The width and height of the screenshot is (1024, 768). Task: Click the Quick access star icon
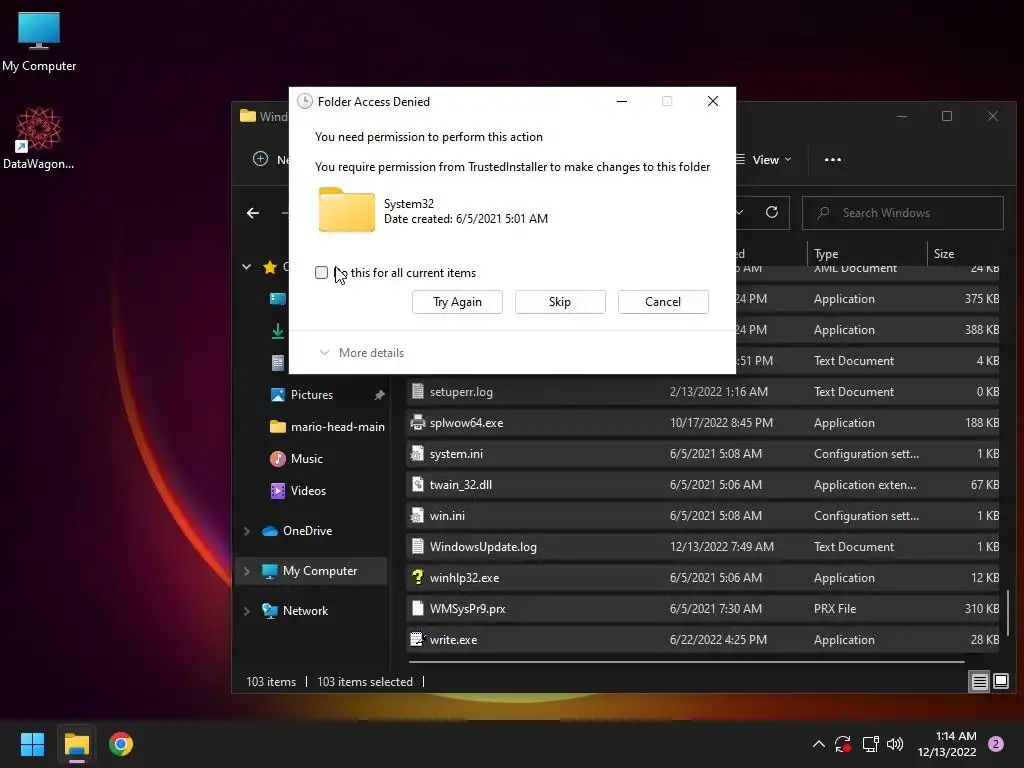(270, 266)
